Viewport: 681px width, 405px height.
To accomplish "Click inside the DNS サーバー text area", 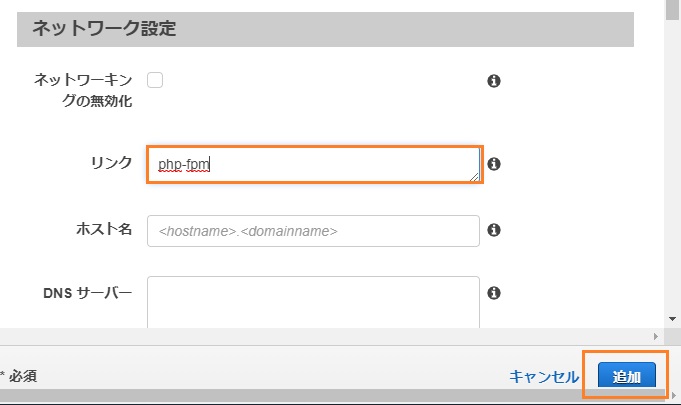I will click(x=313, y=302).
